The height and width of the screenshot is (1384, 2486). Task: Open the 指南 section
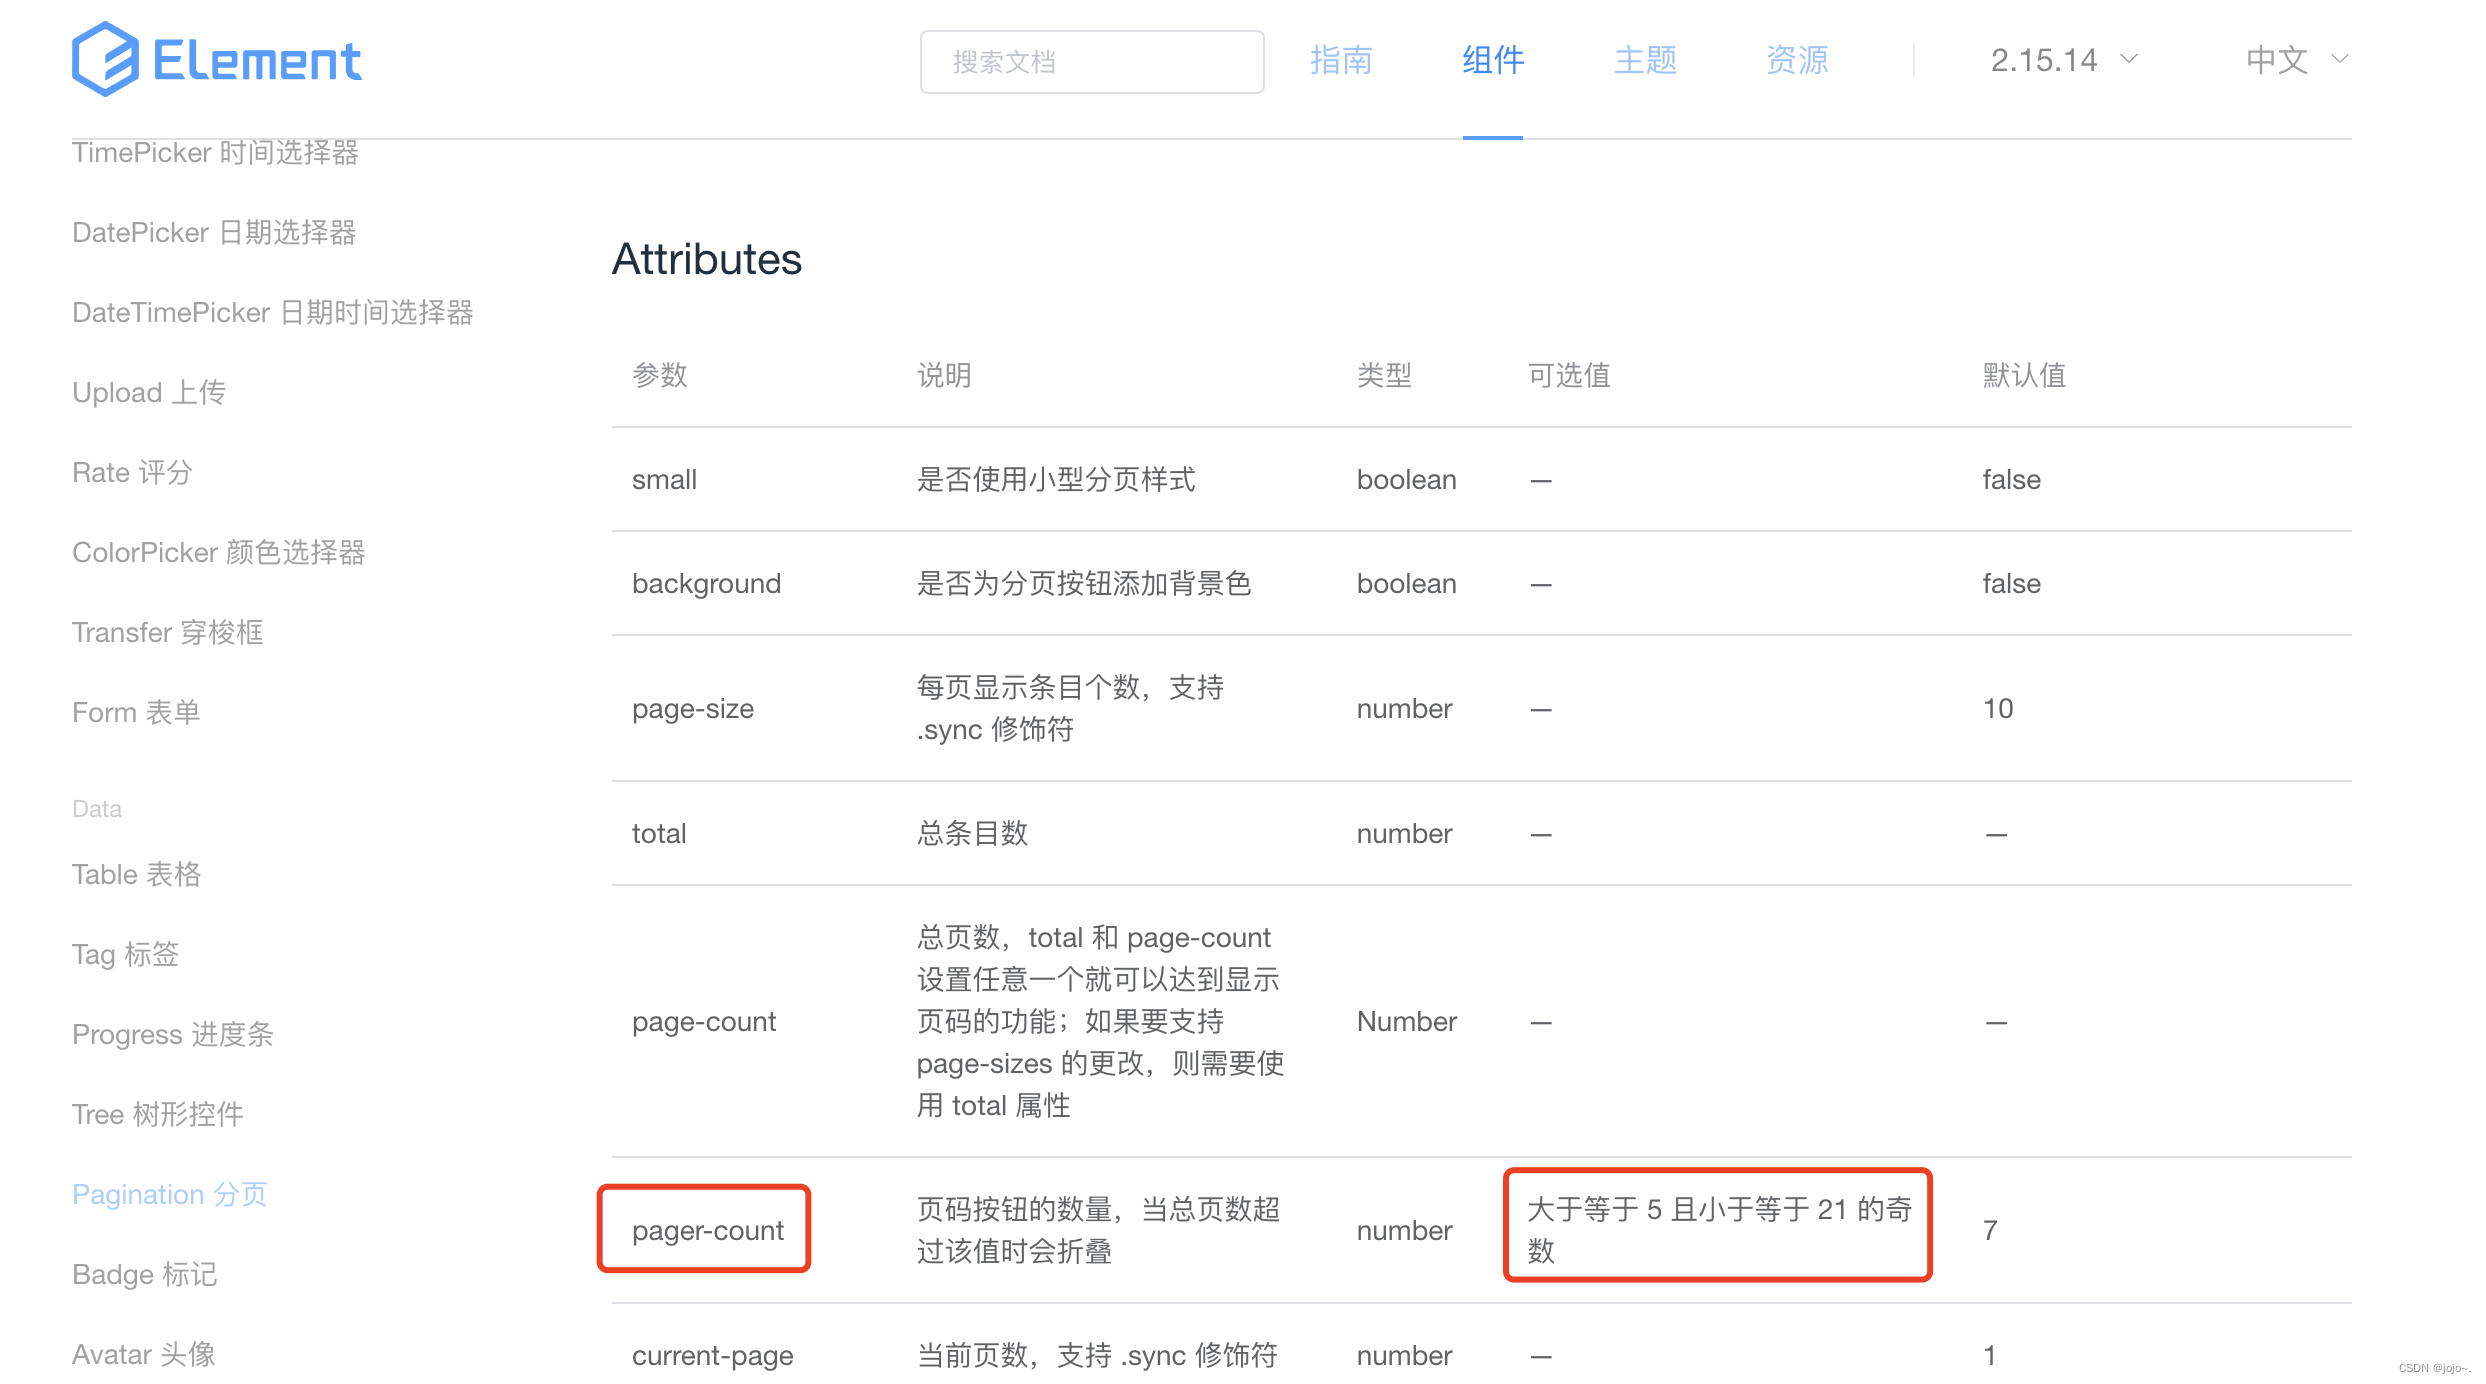click(x=1341, y=60)
